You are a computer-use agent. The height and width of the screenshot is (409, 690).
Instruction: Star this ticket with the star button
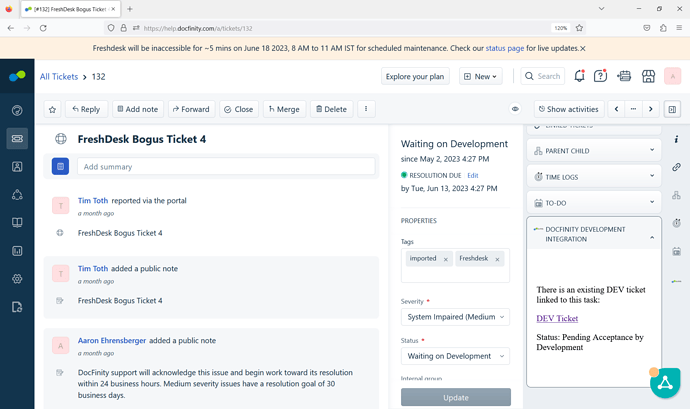[x=52, y=109]
